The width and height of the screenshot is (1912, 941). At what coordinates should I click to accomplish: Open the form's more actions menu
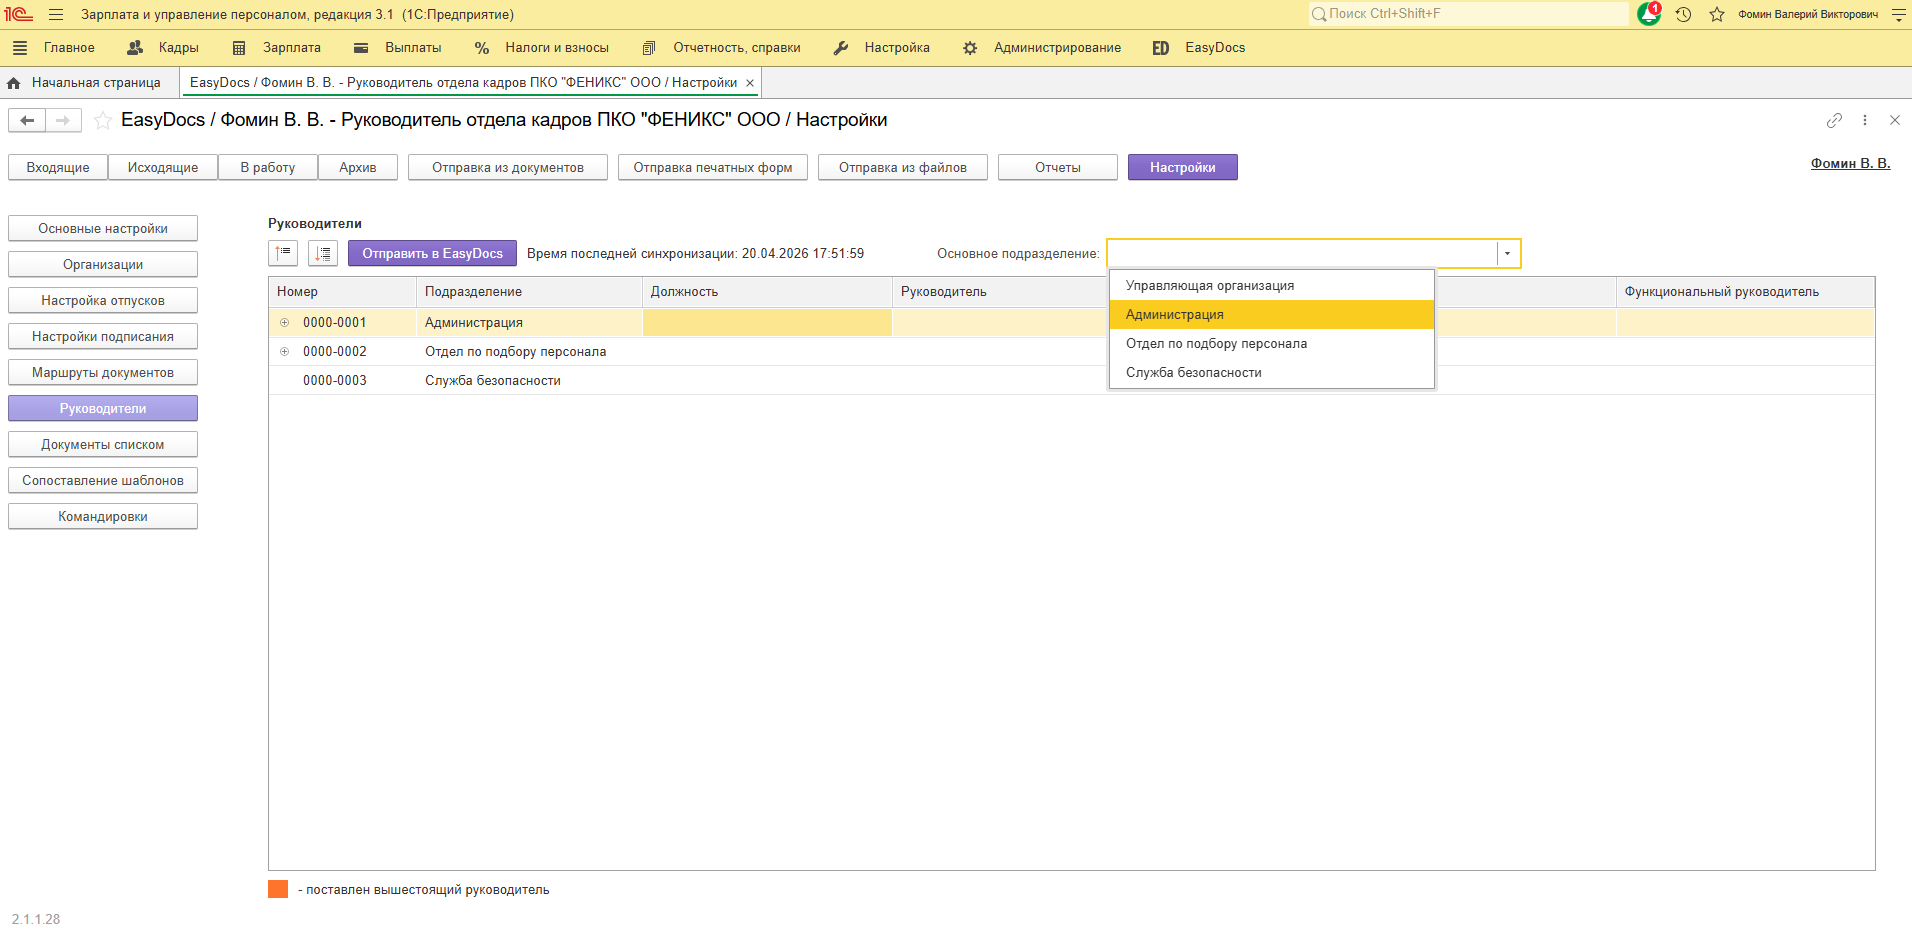(1865, 120)
